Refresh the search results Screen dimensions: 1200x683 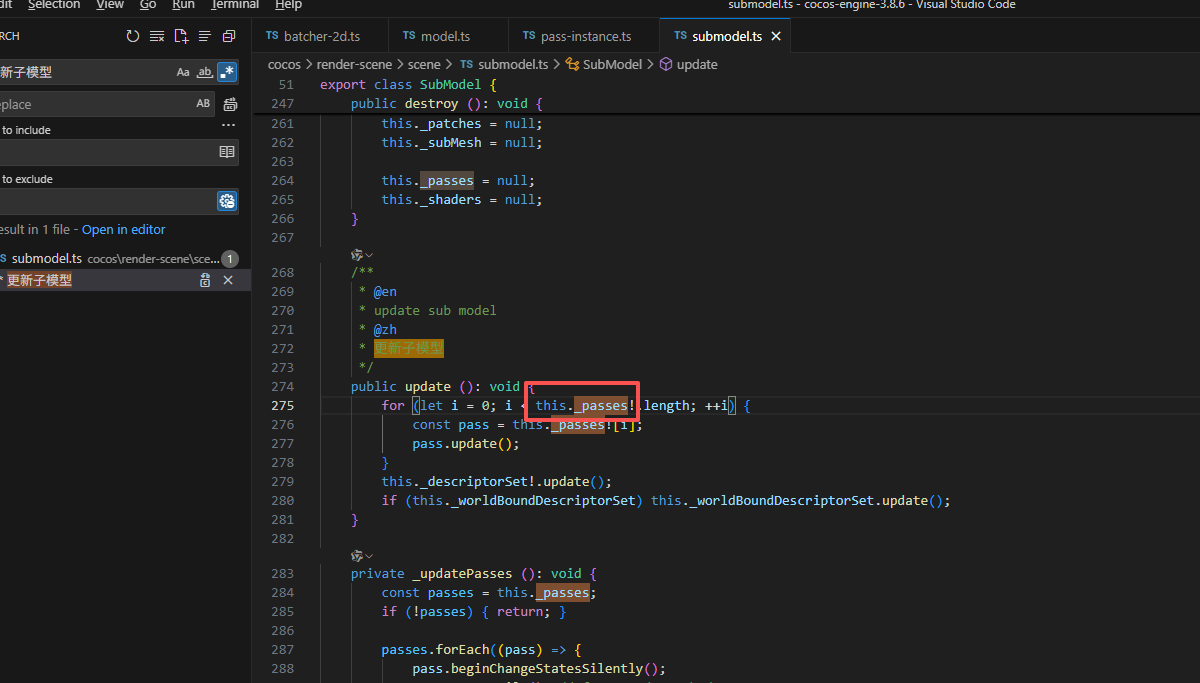pos(133,36)
